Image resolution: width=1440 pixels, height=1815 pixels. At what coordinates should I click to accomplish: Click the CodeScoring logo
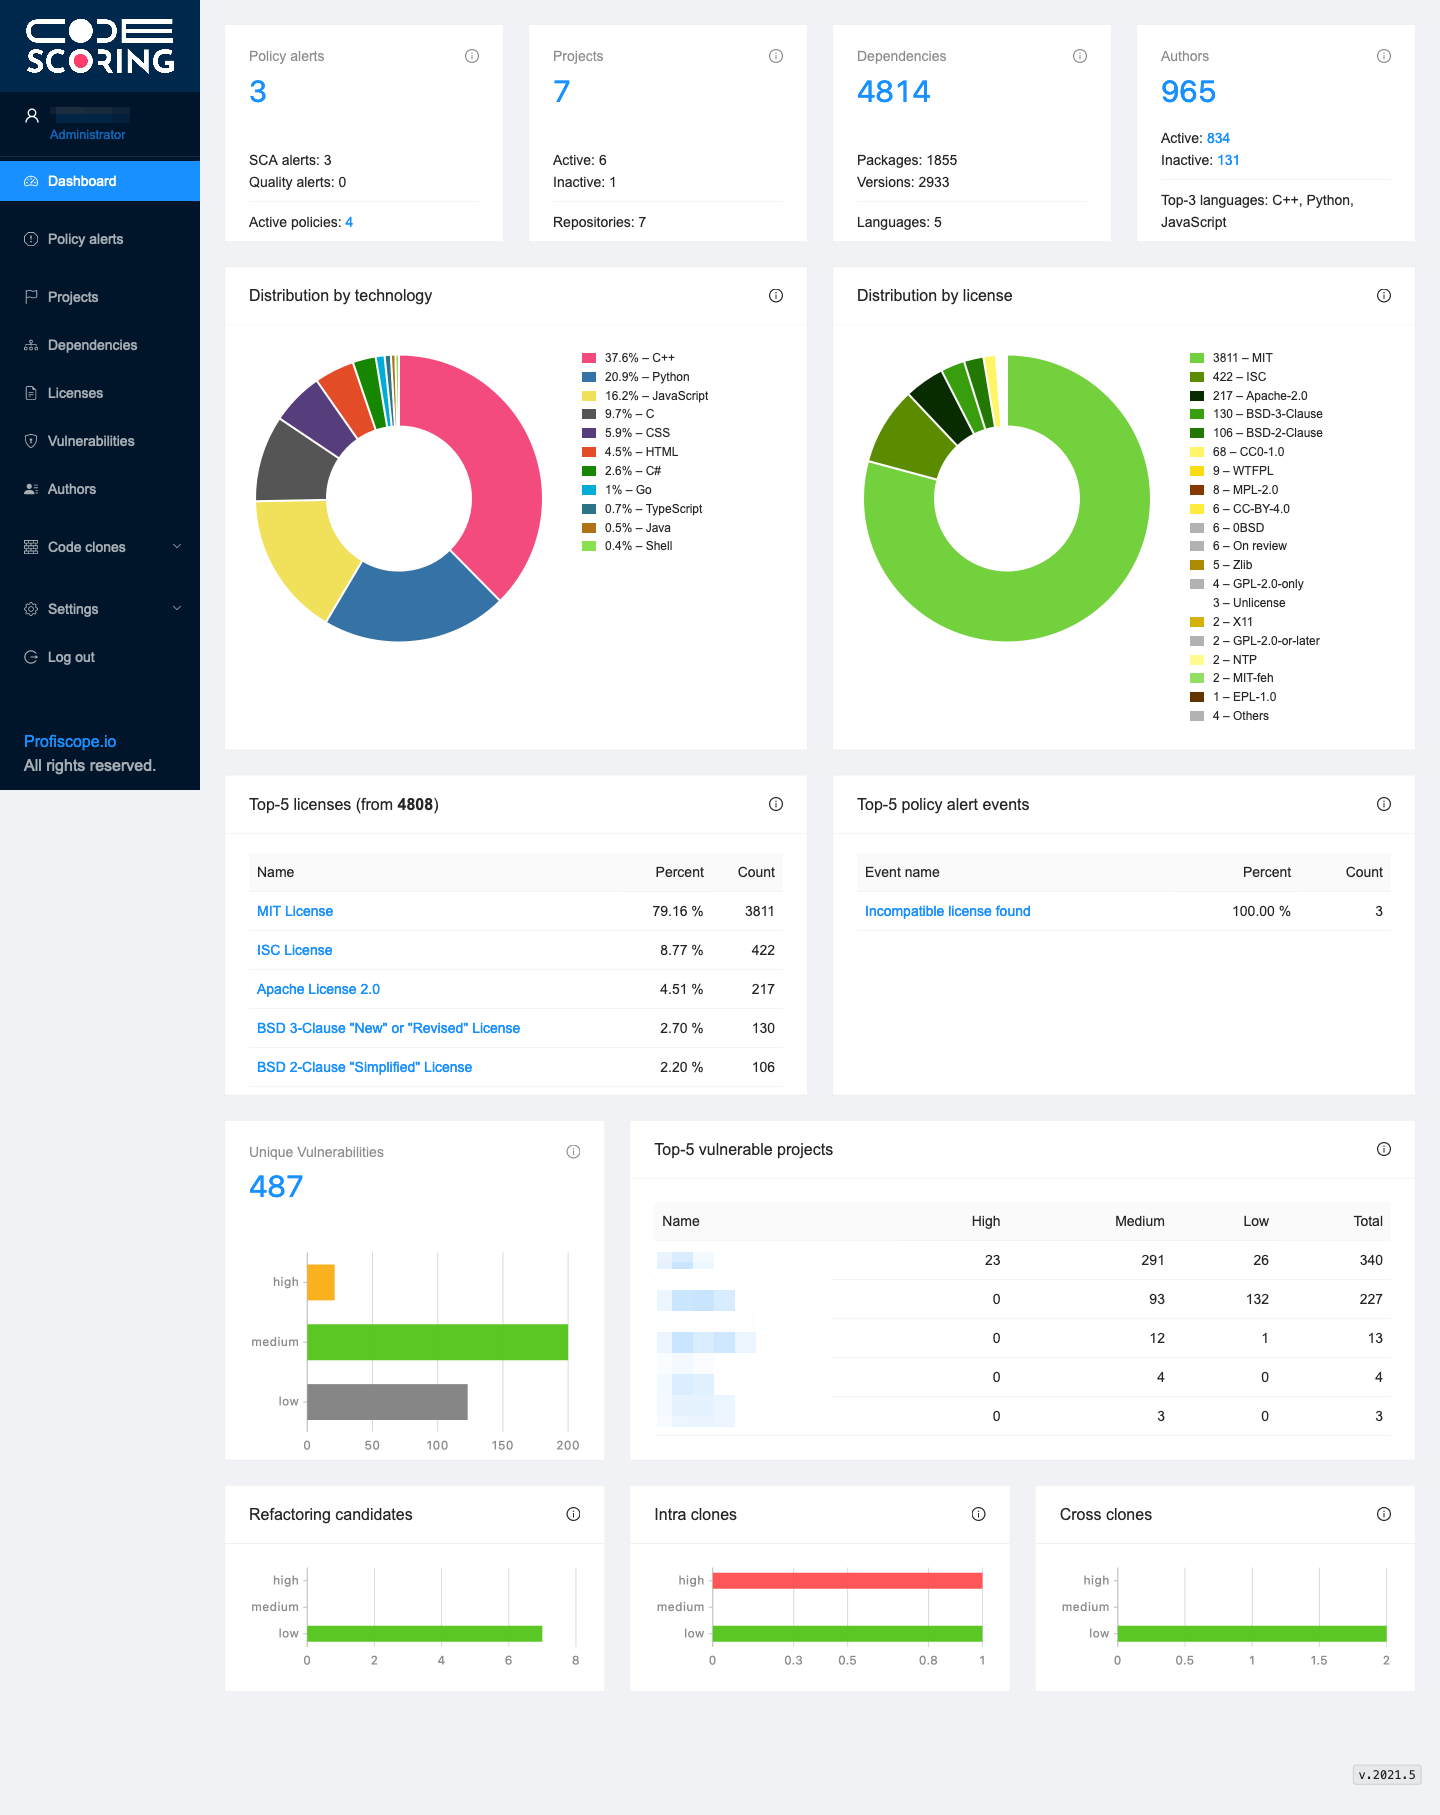tap(100, 46)
